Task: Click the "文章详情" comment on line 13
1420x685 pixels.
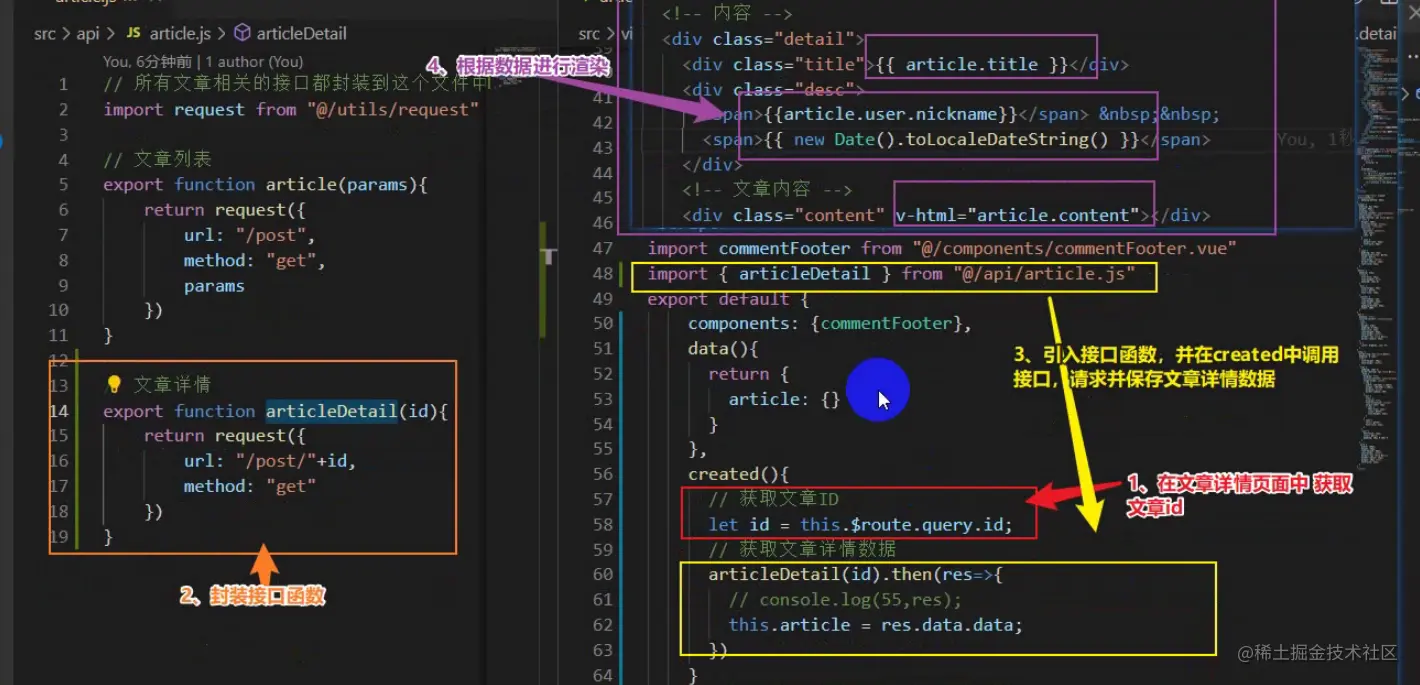Action: [x=172, y=384]
